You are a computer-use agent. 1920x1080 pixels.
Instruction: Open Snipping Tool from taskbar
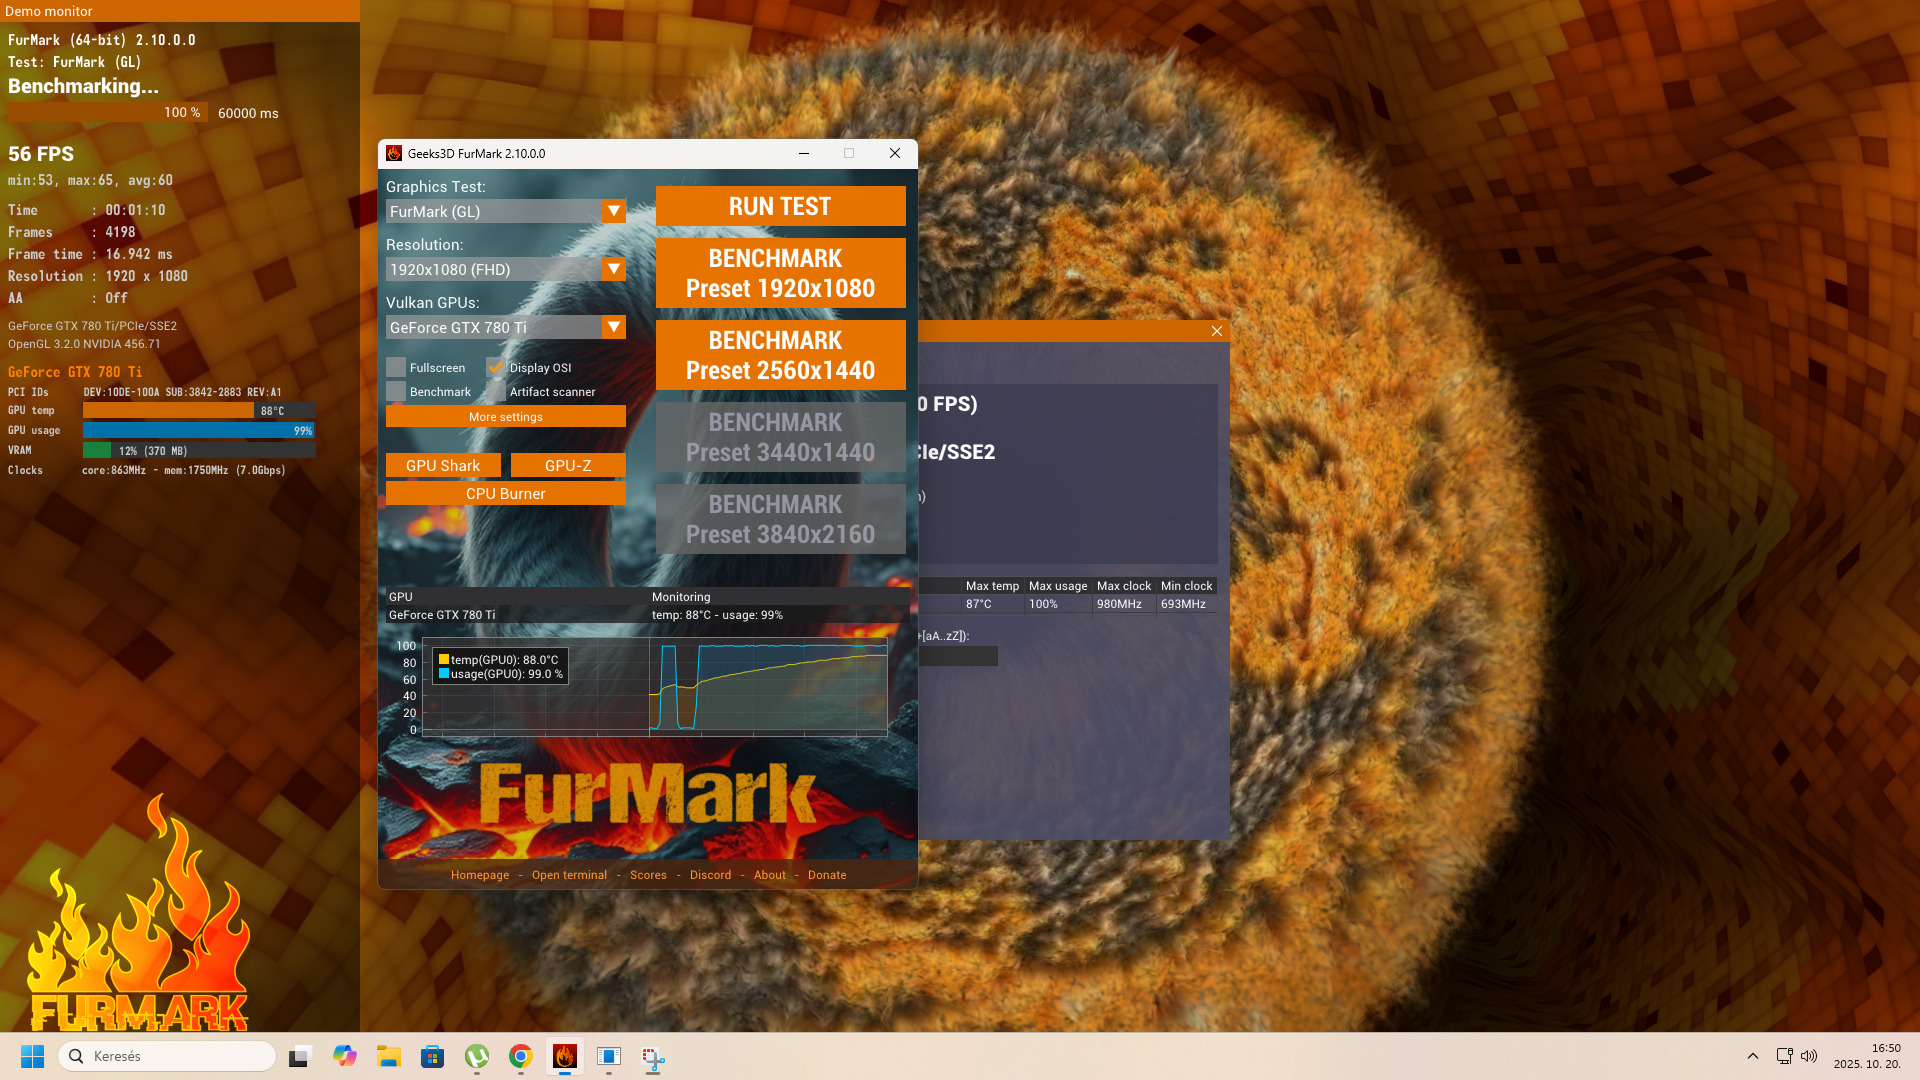652,1058
